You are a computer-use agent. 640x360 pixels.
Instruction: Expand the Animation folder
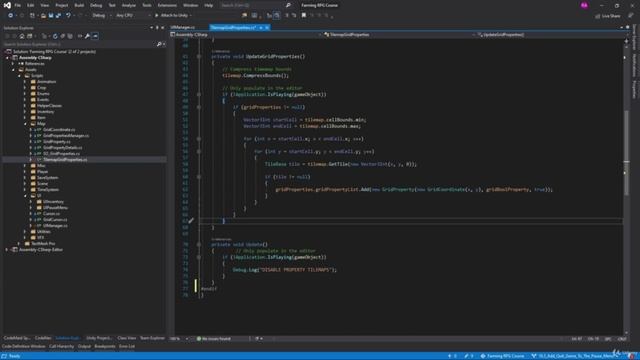25,82
